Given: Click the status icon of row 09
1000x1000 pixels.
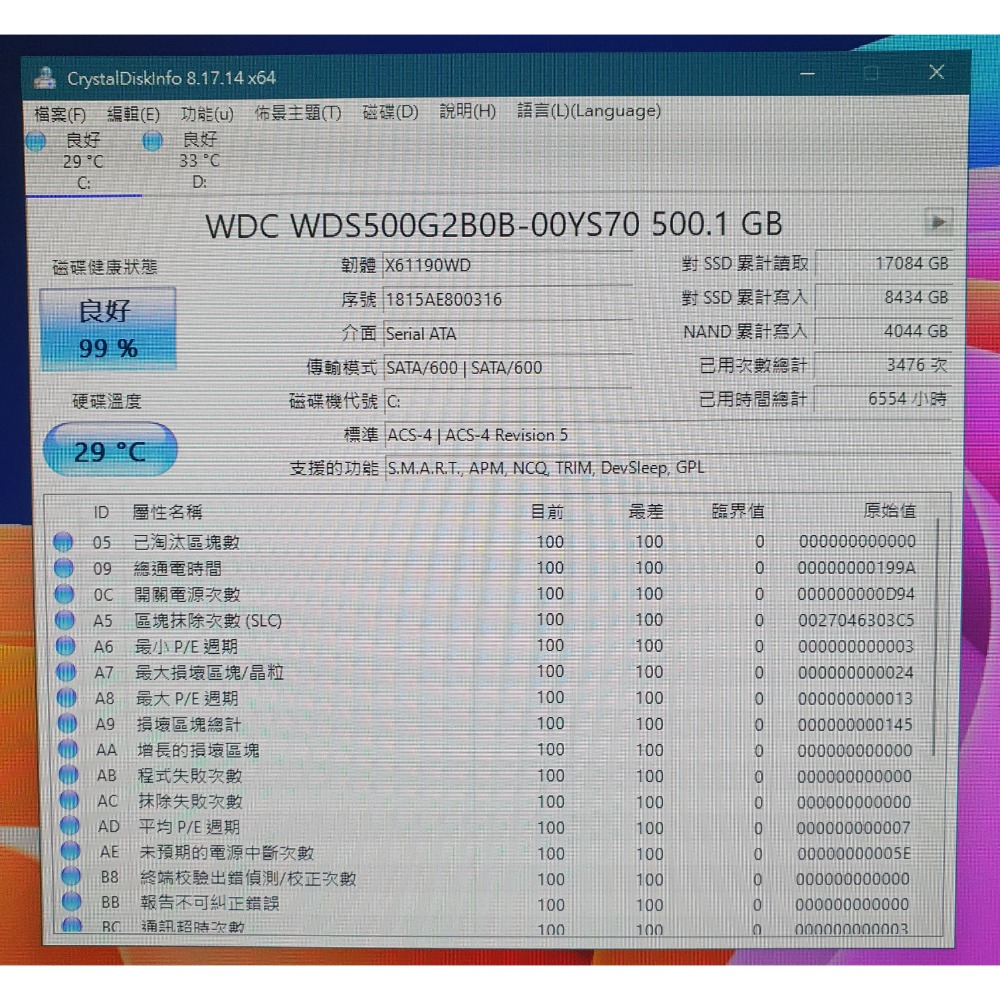Looking at the screenshot, I should (x=64, y=568).
